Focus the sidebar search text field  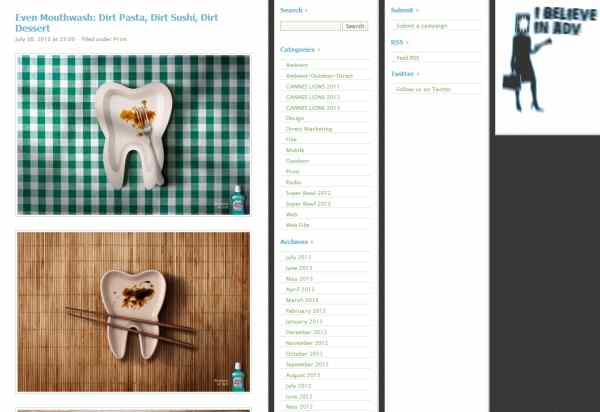(311, 26)
